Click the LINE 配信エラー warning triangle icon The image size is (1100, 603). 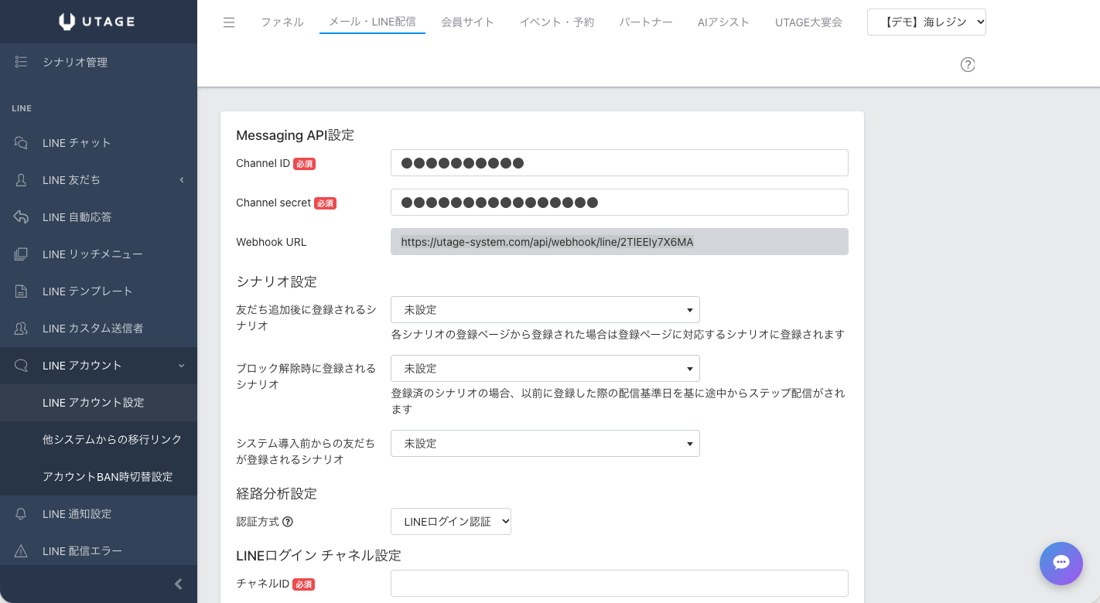[x=21, y=551]
